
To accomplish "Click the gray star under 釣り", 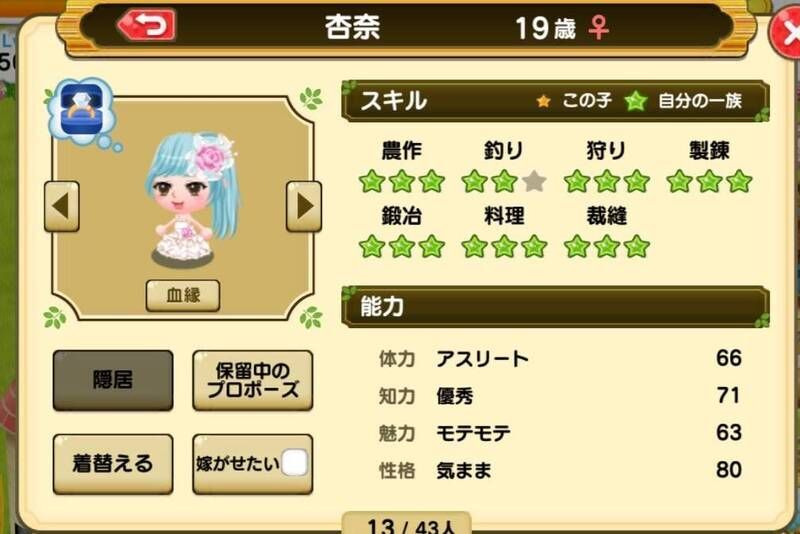I will click(x=534, y=181).
